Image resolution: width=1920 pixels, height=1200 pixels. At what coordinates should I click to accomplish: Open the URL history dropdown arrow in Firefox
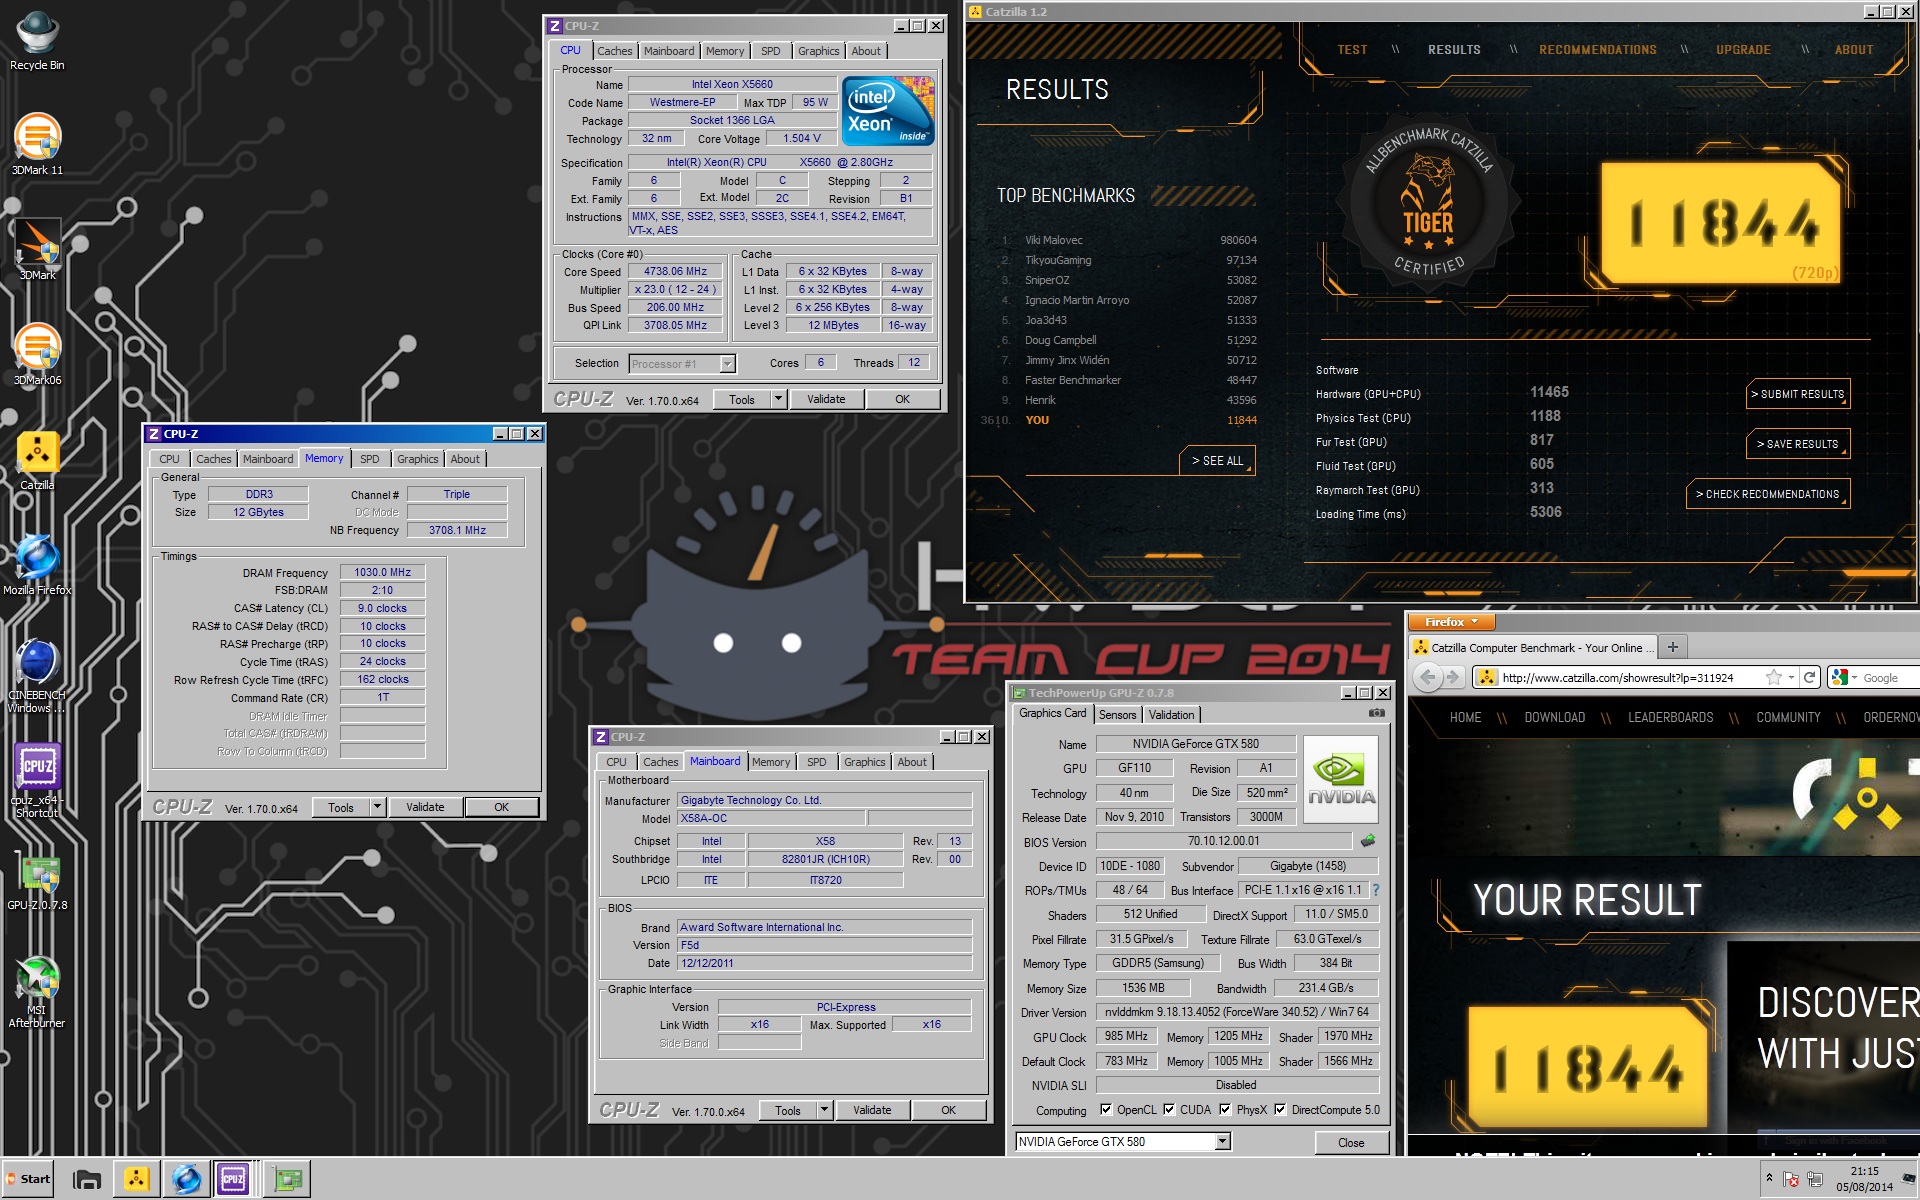coord(1791,678)
